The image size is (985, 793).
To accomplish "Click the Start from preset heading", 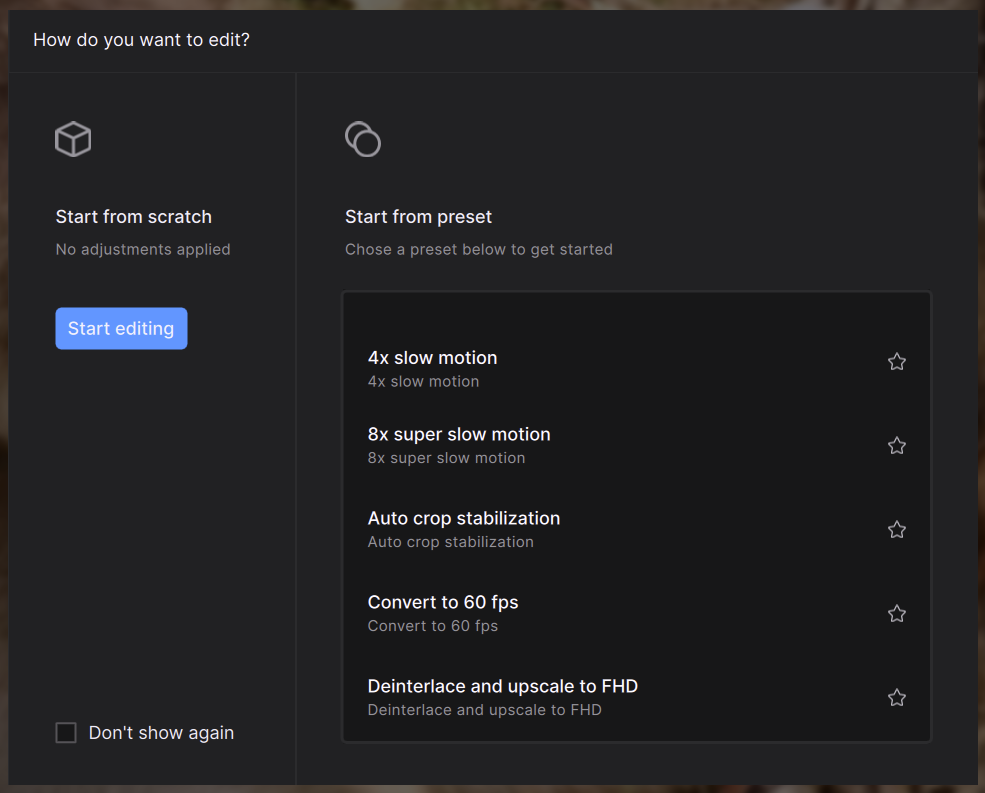I will tap(418, 217).
